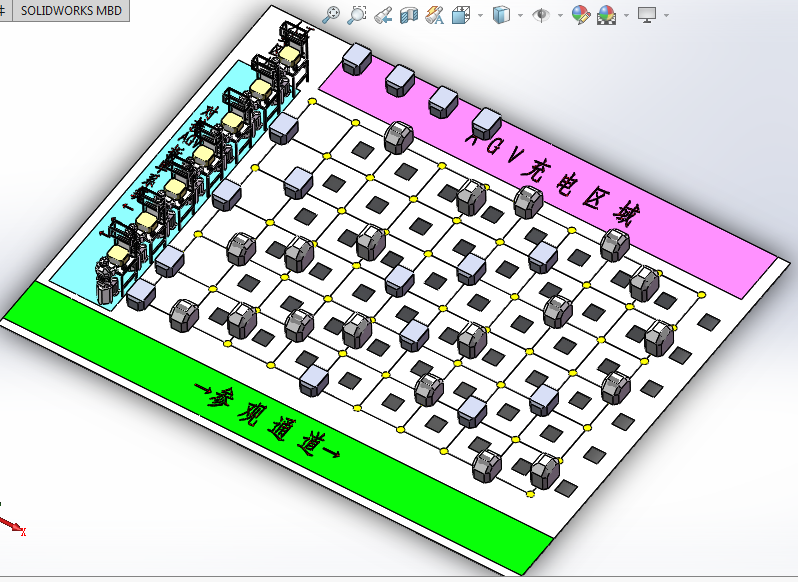Toggle the Hide/Show Items eye icon
The image size is (798, 582).
click(541, 15)
